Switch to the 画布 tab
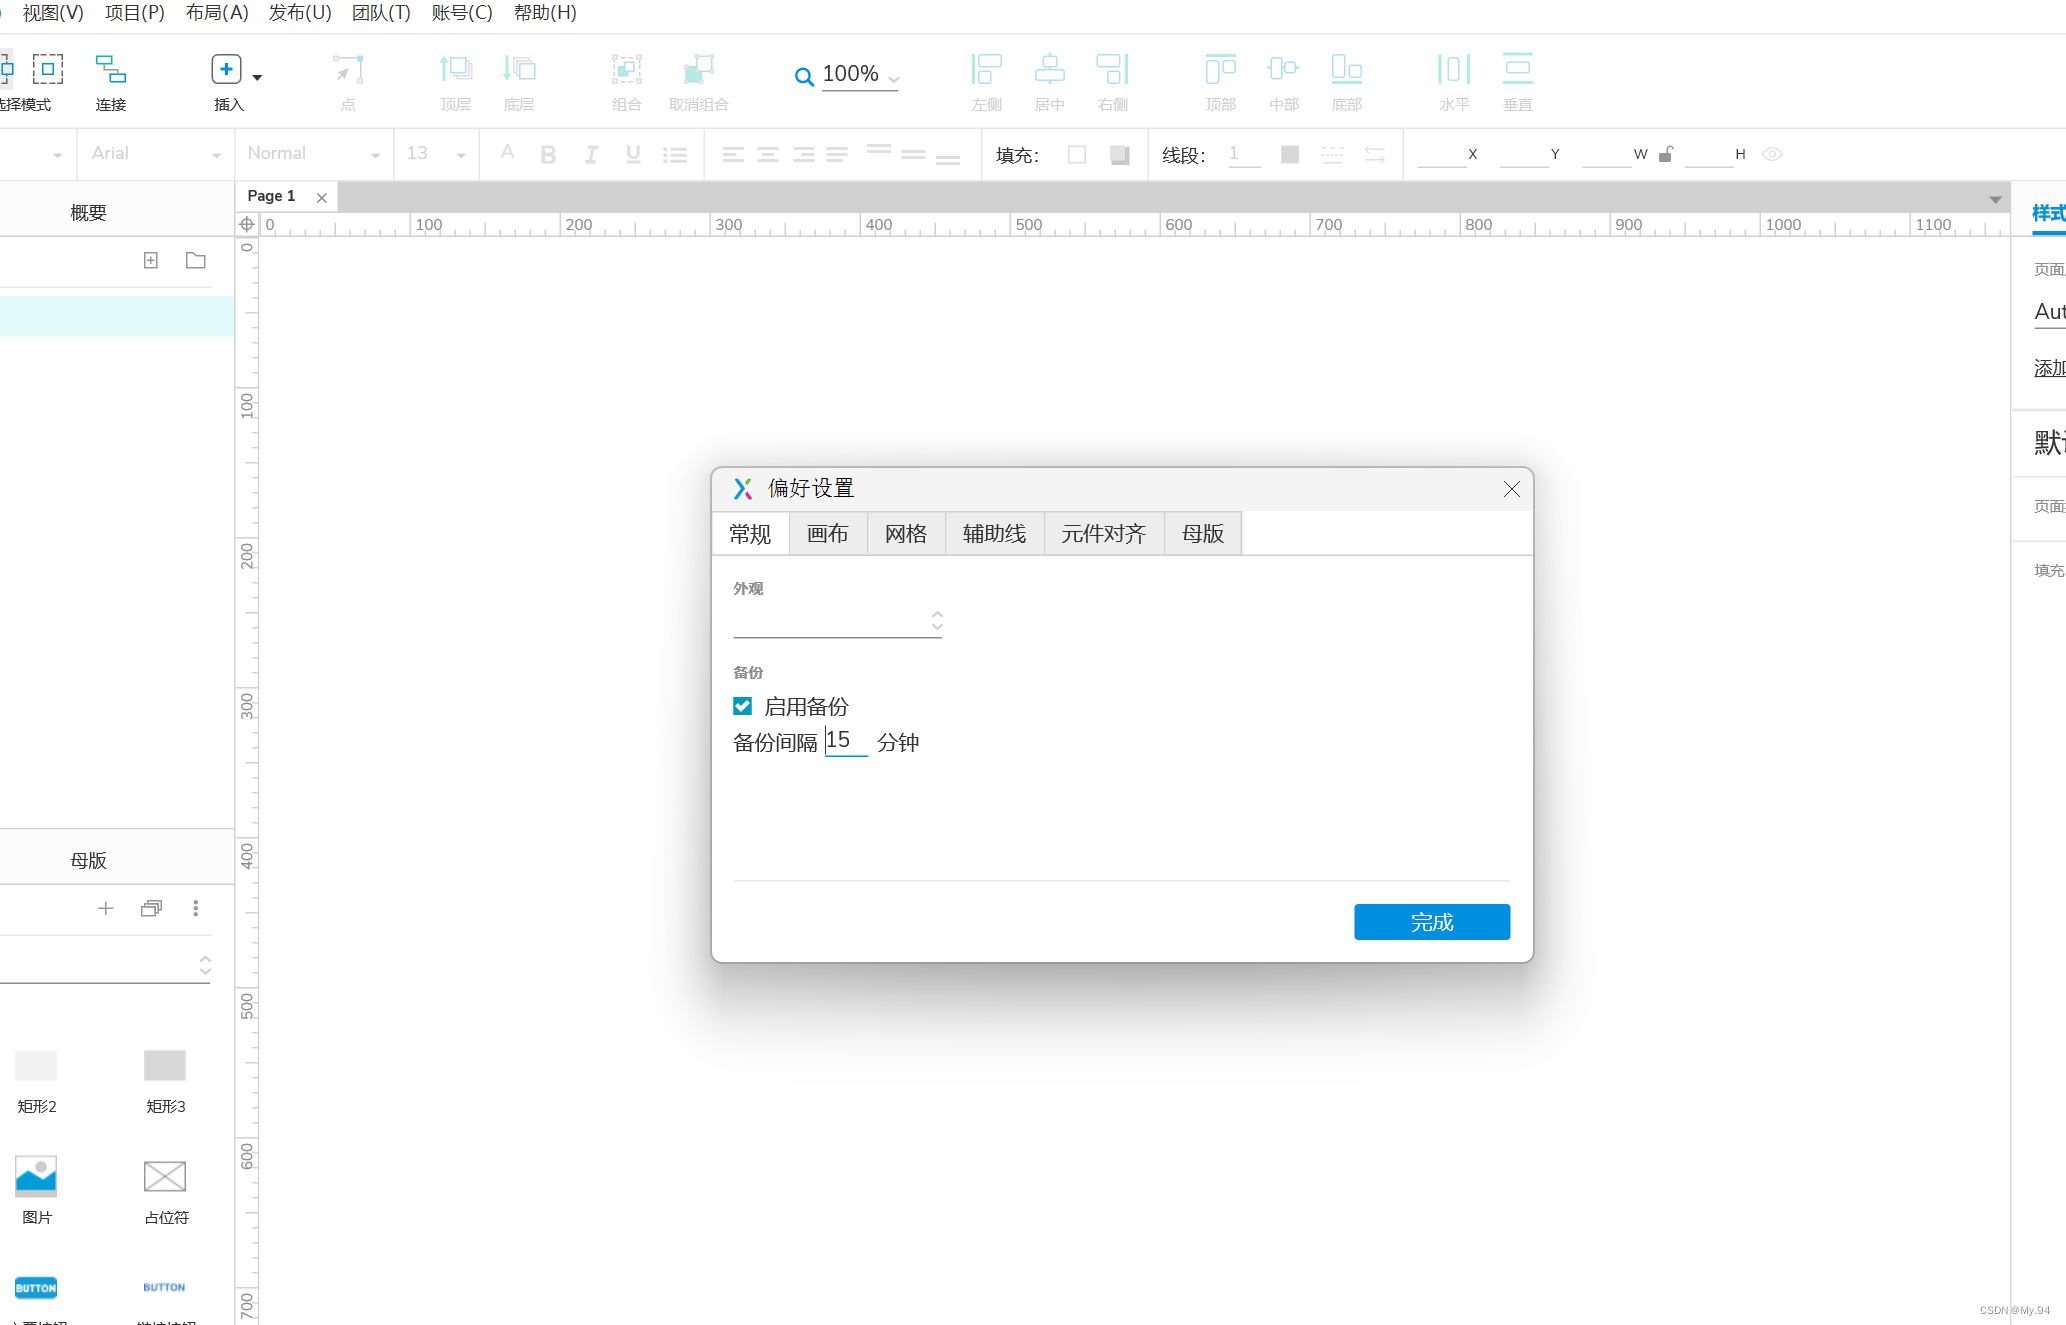Screen dimensions: 2066x1325 tap(827, 533)
